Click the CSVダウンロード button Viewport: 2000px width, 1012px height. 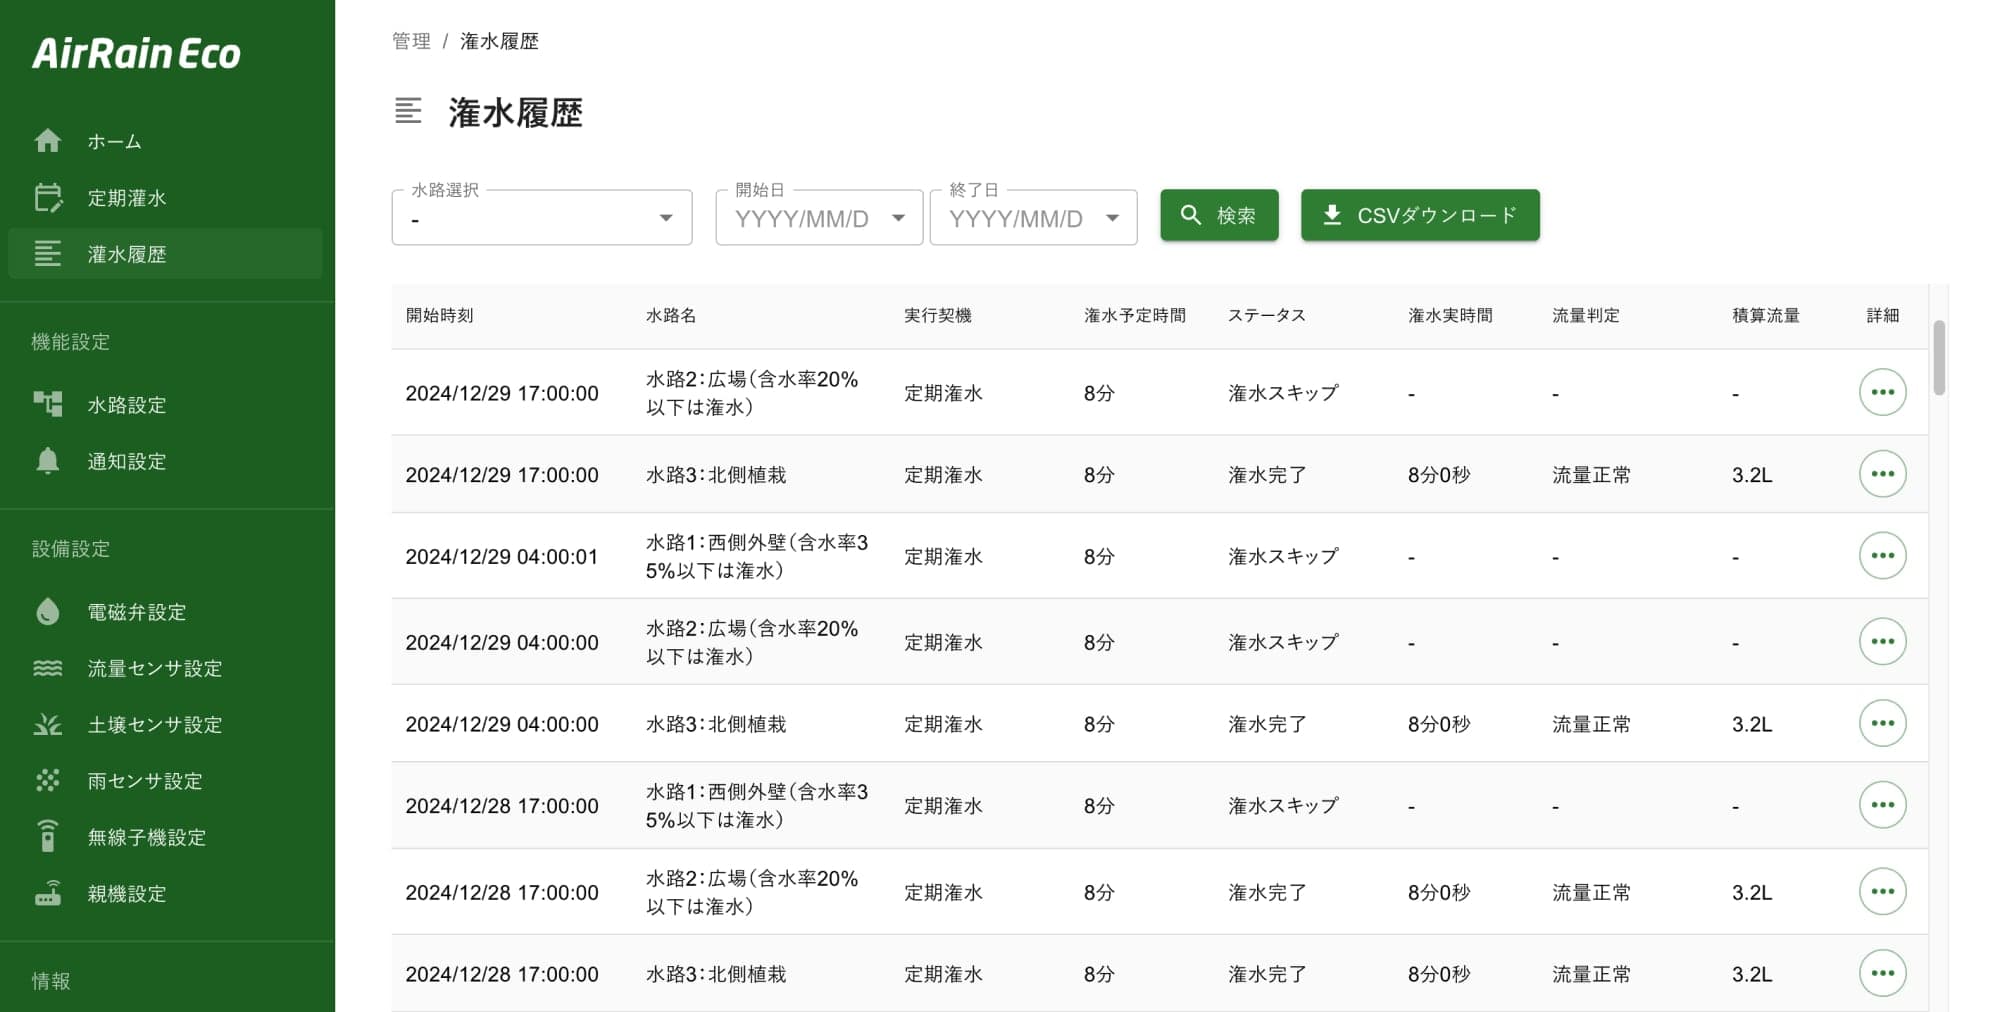1419,215
